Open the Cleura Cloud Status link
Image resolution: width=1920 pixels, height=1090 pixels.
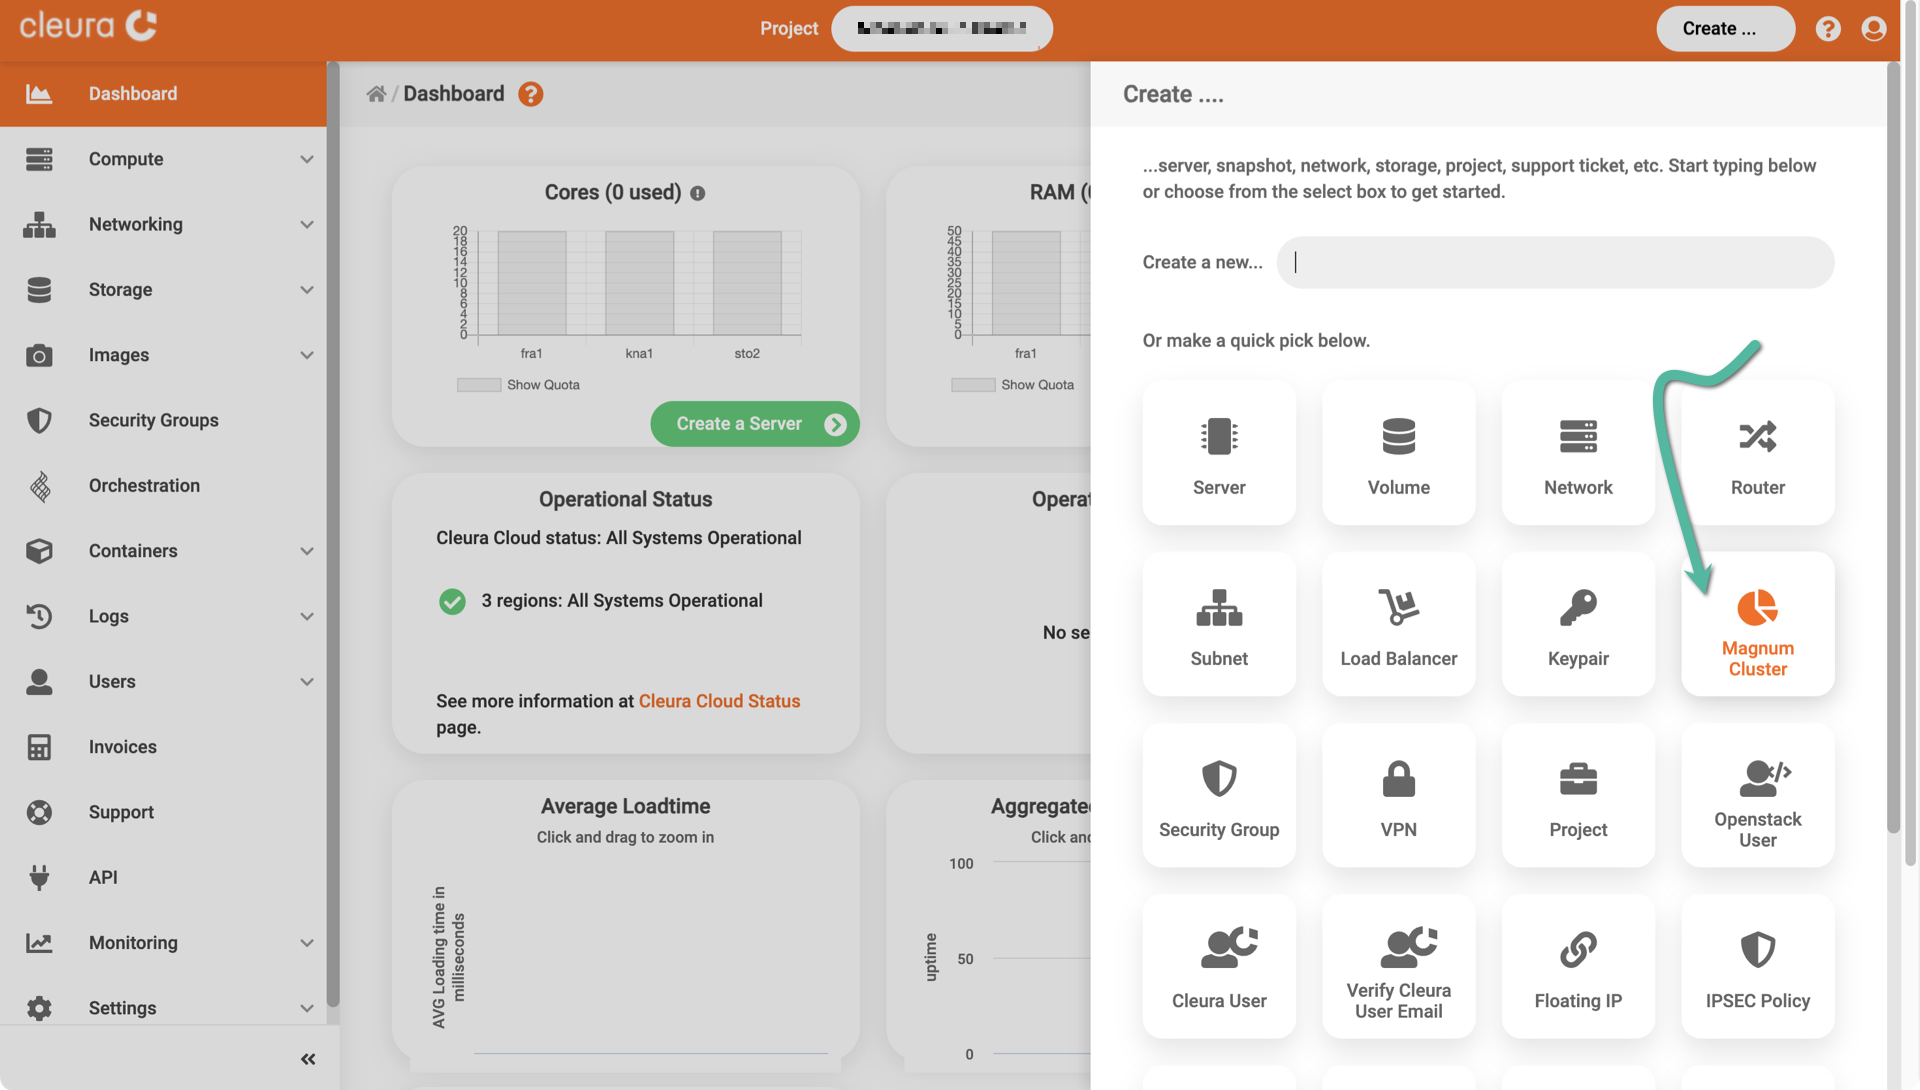[x=719, y=701]
